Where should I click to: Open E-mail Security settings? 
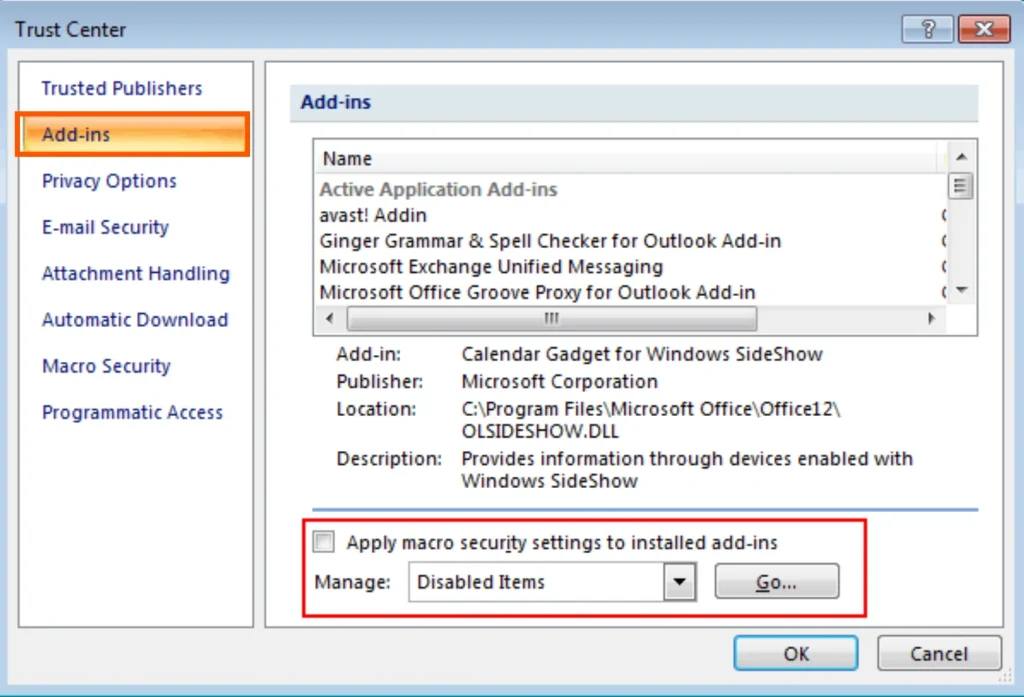tap(104, 227)
